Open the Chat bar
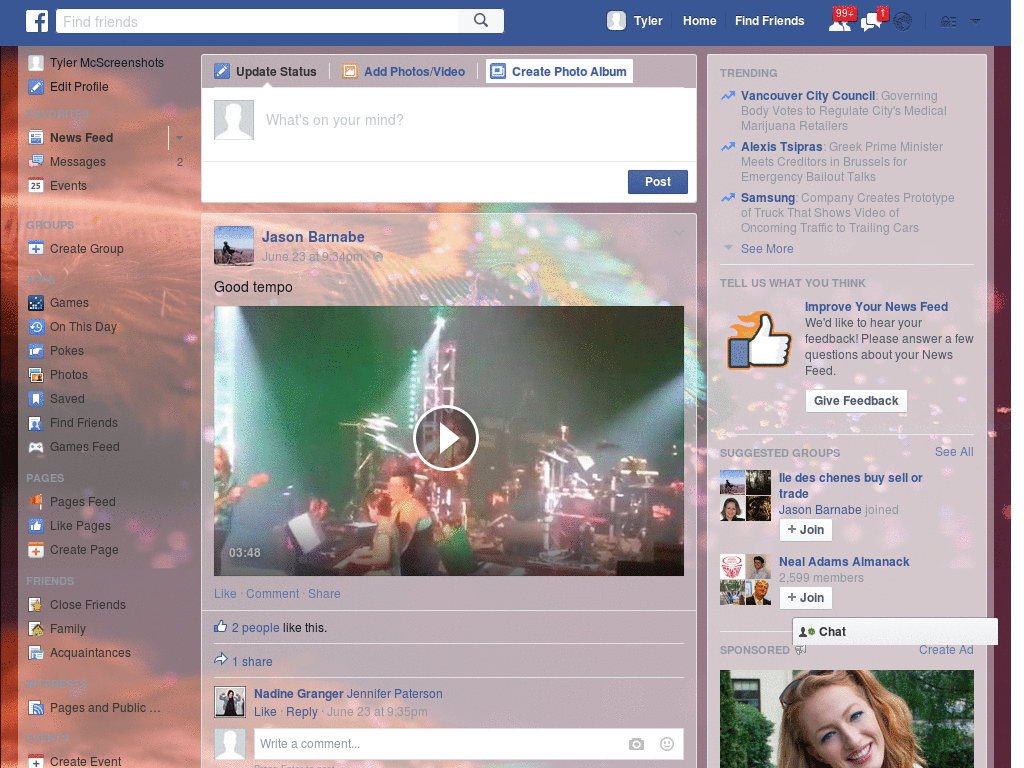 895,632
